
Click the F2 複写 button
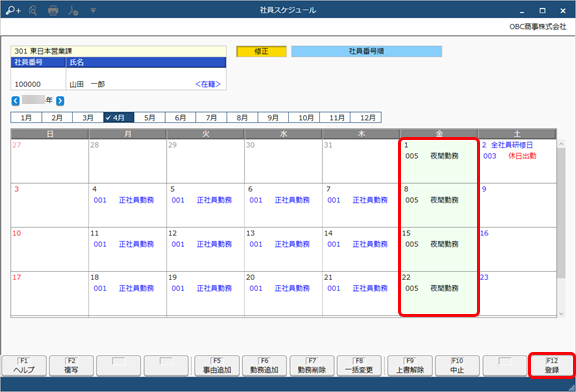(71, 366)
